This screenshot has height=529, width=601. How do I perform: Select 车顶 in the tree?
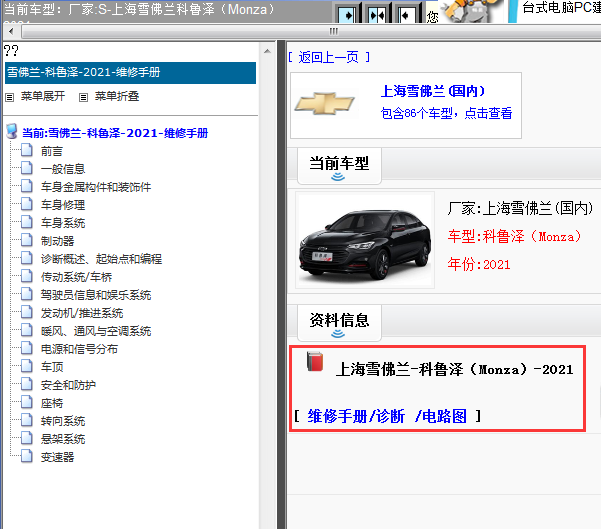52,367
